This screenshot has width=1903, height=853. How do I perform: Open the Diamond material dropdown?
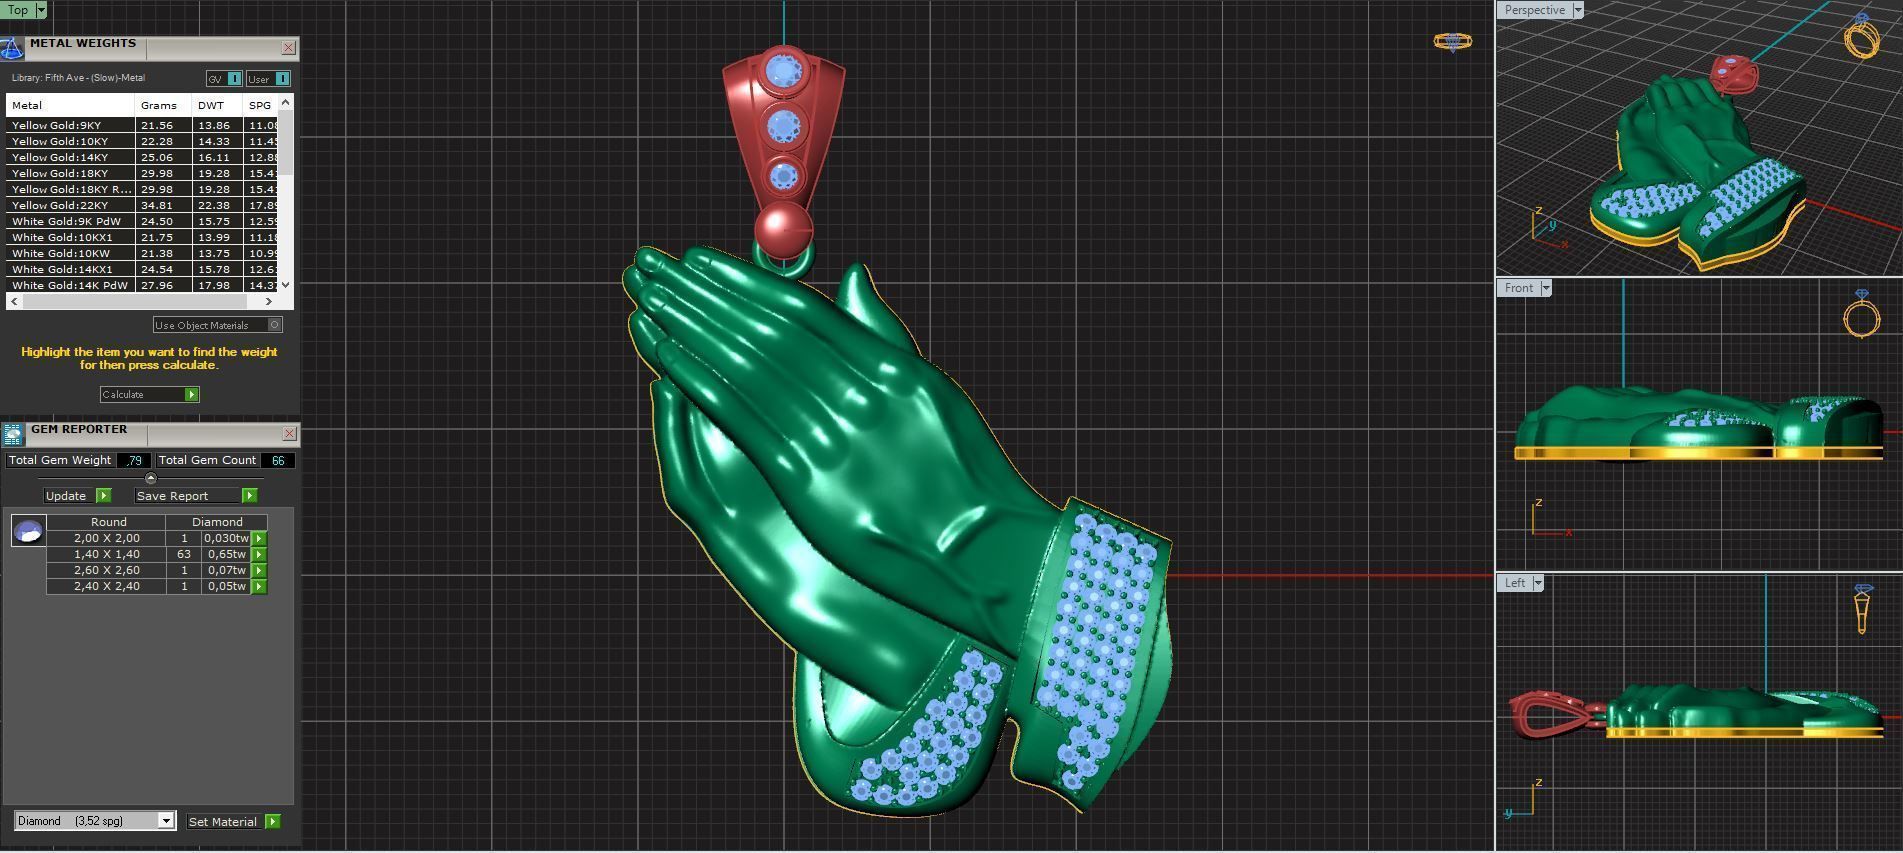(x=166, y=821)
